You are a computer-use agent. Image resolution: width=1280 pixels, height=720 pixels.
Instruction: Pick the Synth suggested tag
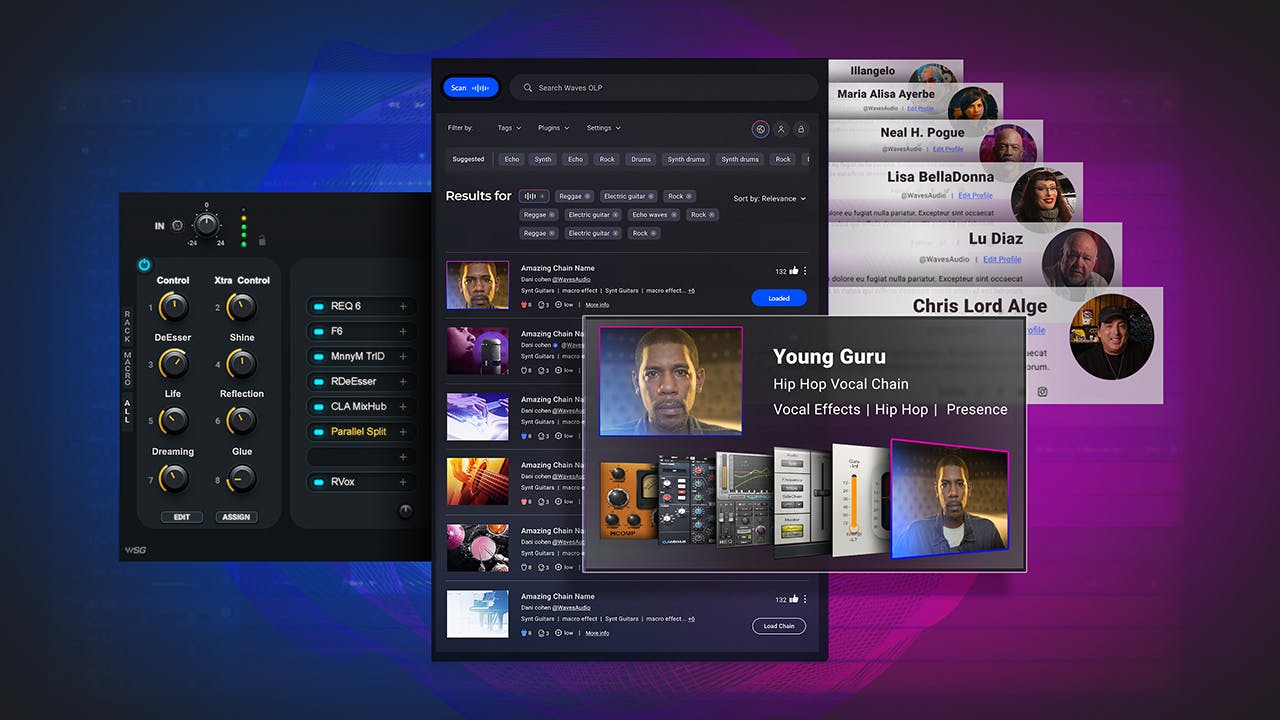(543, 159)
